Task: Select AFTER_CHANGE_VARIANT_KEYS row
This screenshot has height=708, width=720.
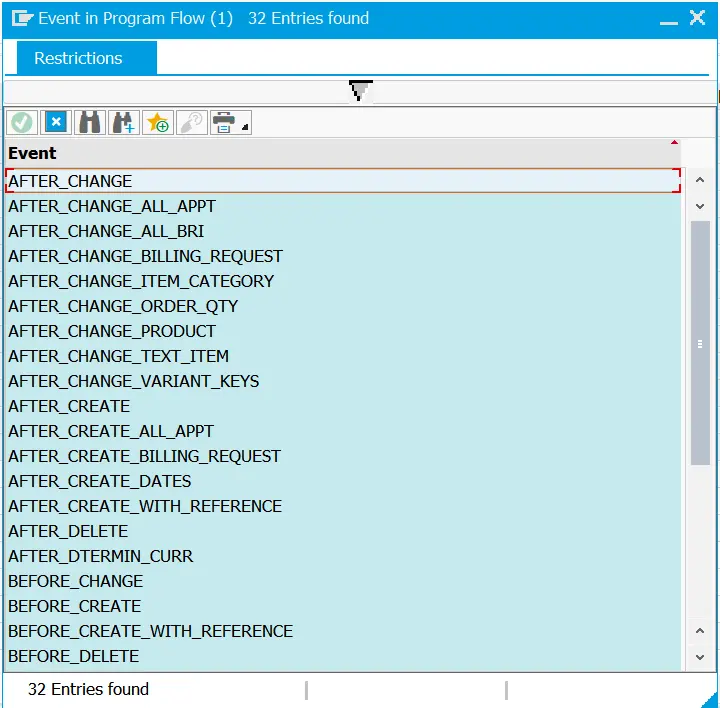Action: coord(343,381)
